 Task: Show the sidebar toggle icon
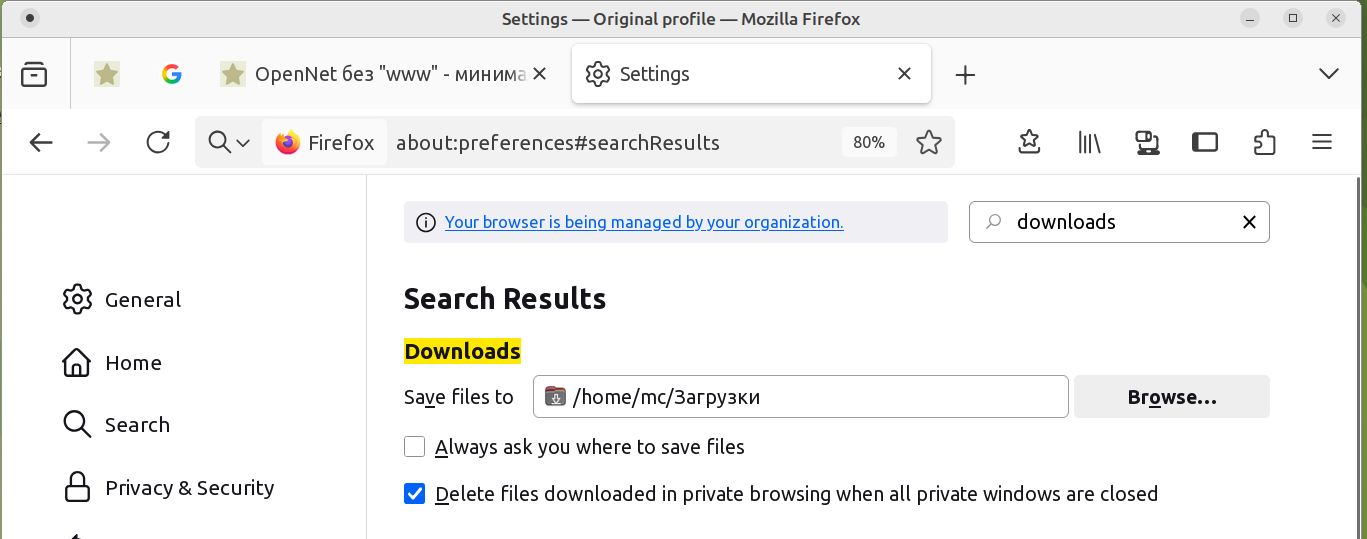pos(1205,142)
